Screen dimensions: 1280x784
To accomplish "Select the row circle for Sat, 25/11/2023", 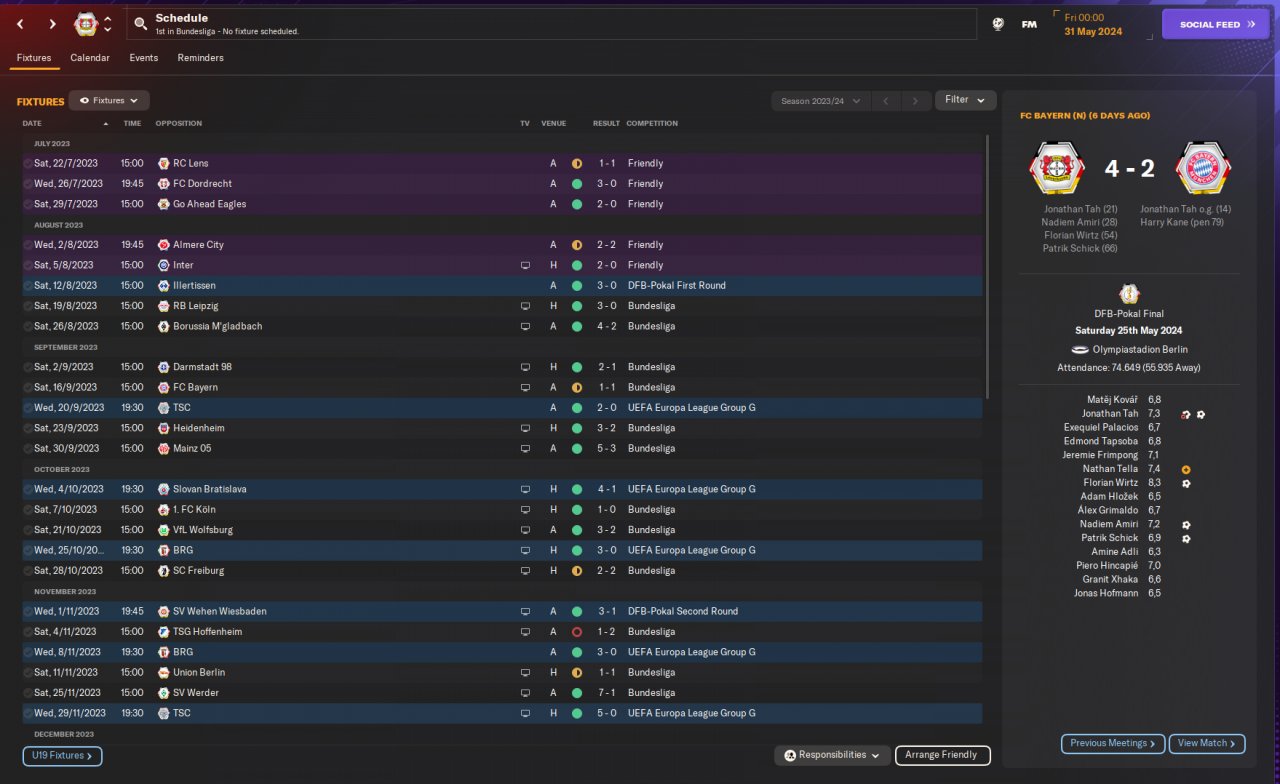I will click(x=28, y=693).
